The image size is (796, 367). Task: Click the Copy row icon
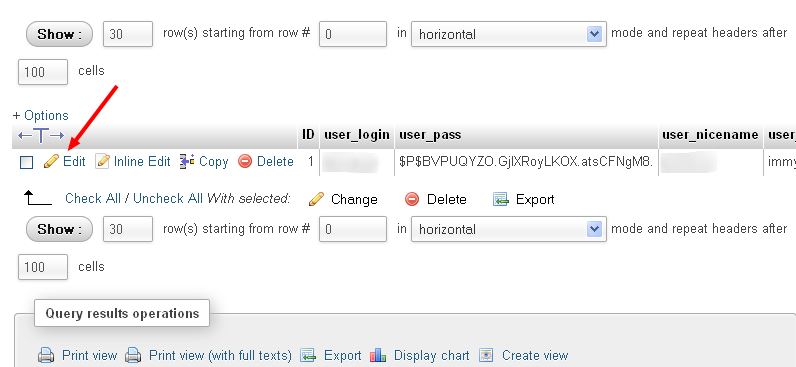pos(187,161)
